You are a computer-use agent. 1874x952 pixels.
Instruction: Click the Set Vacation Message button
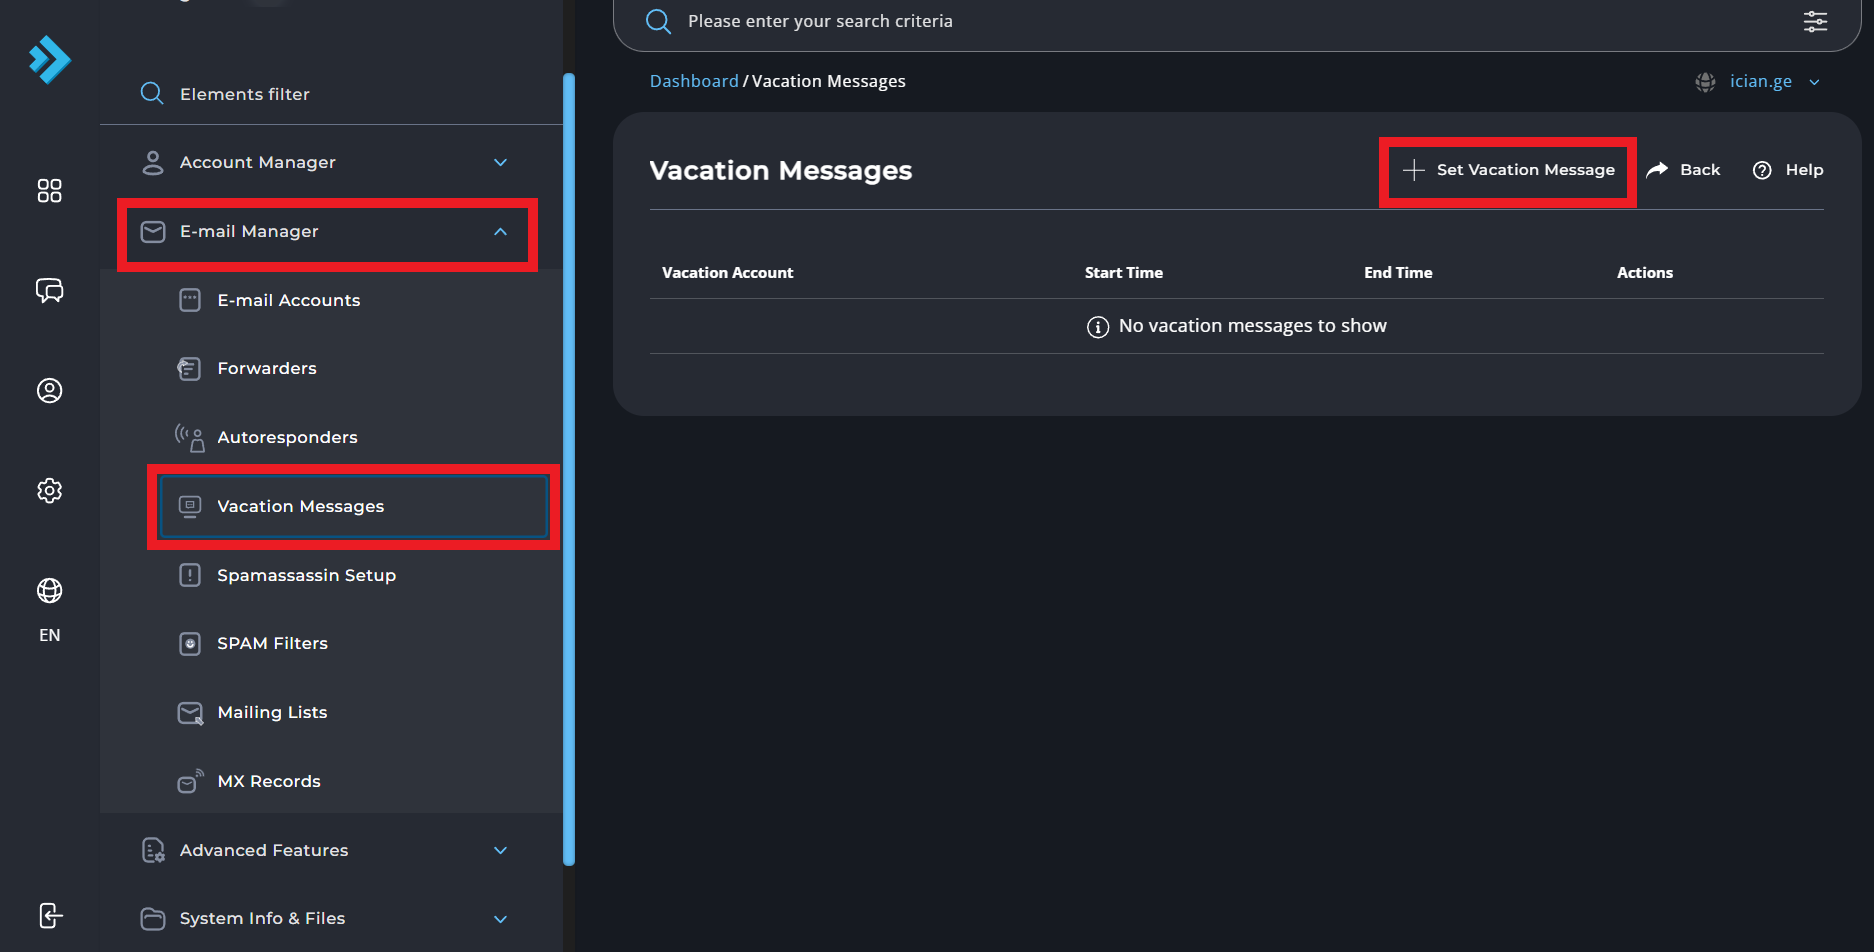(x=1508, y=170)
